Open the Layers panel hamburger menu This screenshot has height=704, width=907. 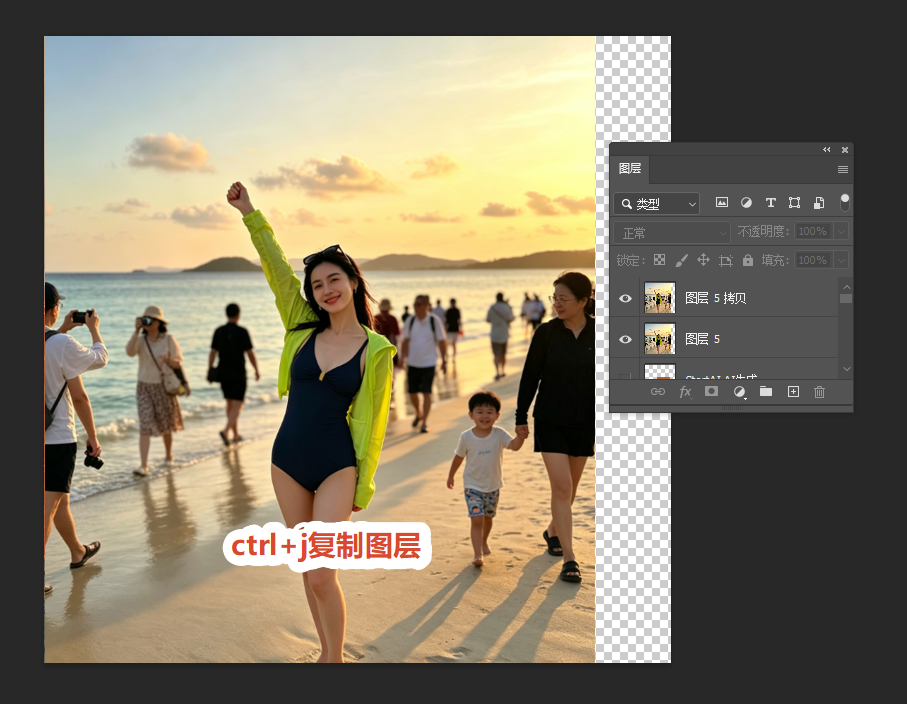(843, 169)
